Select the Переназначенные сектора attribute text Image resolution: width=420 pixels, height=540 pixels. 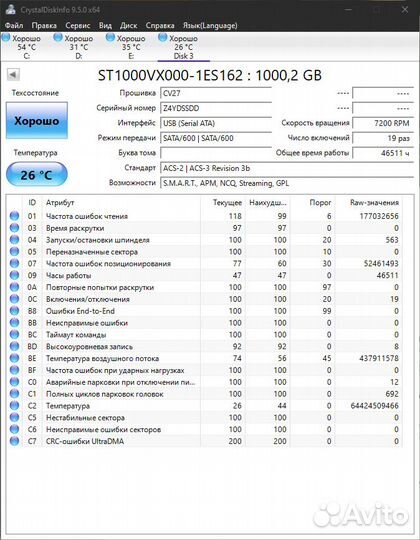pyautogui.click(x=92, y=251)
